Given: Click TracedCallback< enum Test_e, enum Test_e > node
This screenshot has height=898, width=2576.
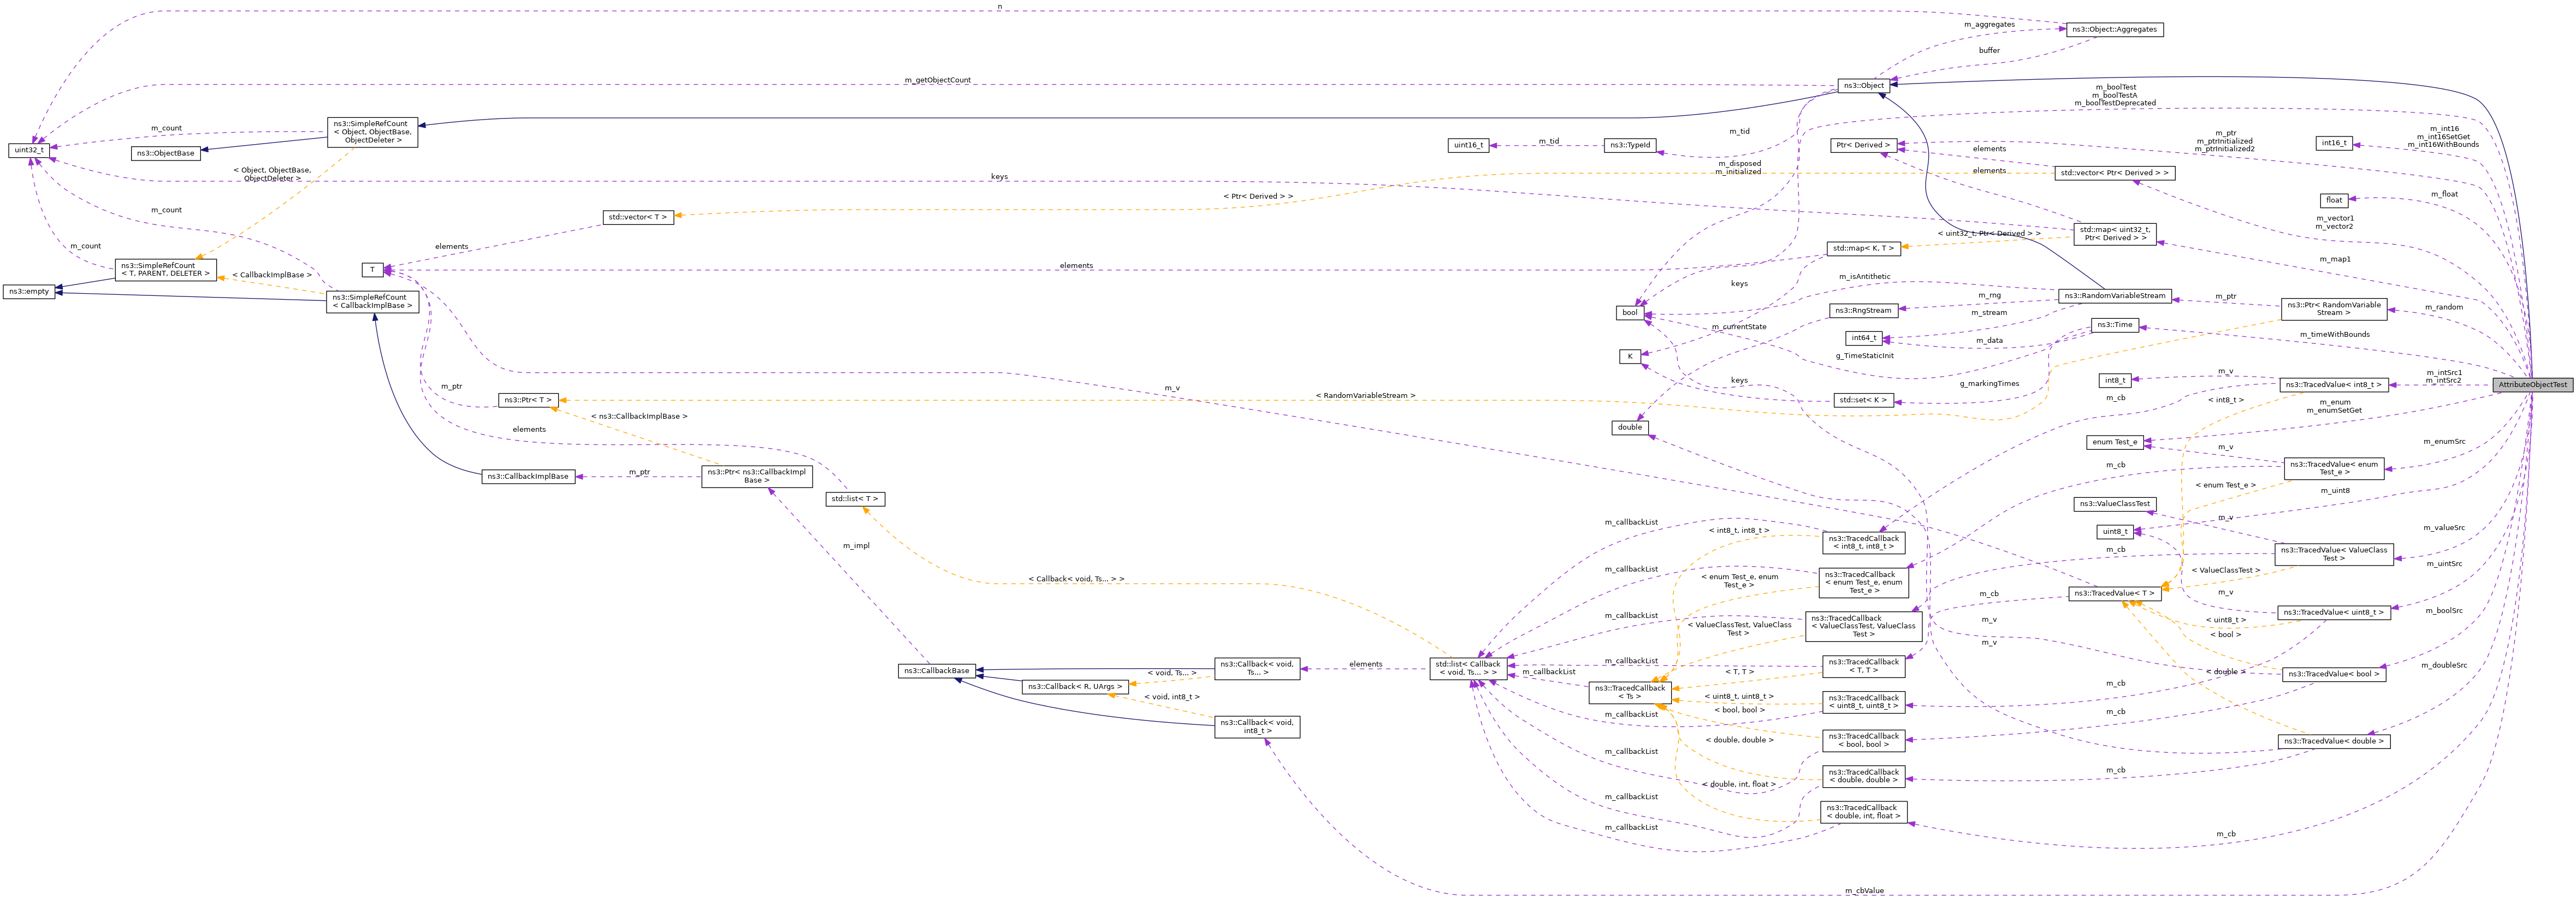Looking at the screenshot, I should point(1863,583).
